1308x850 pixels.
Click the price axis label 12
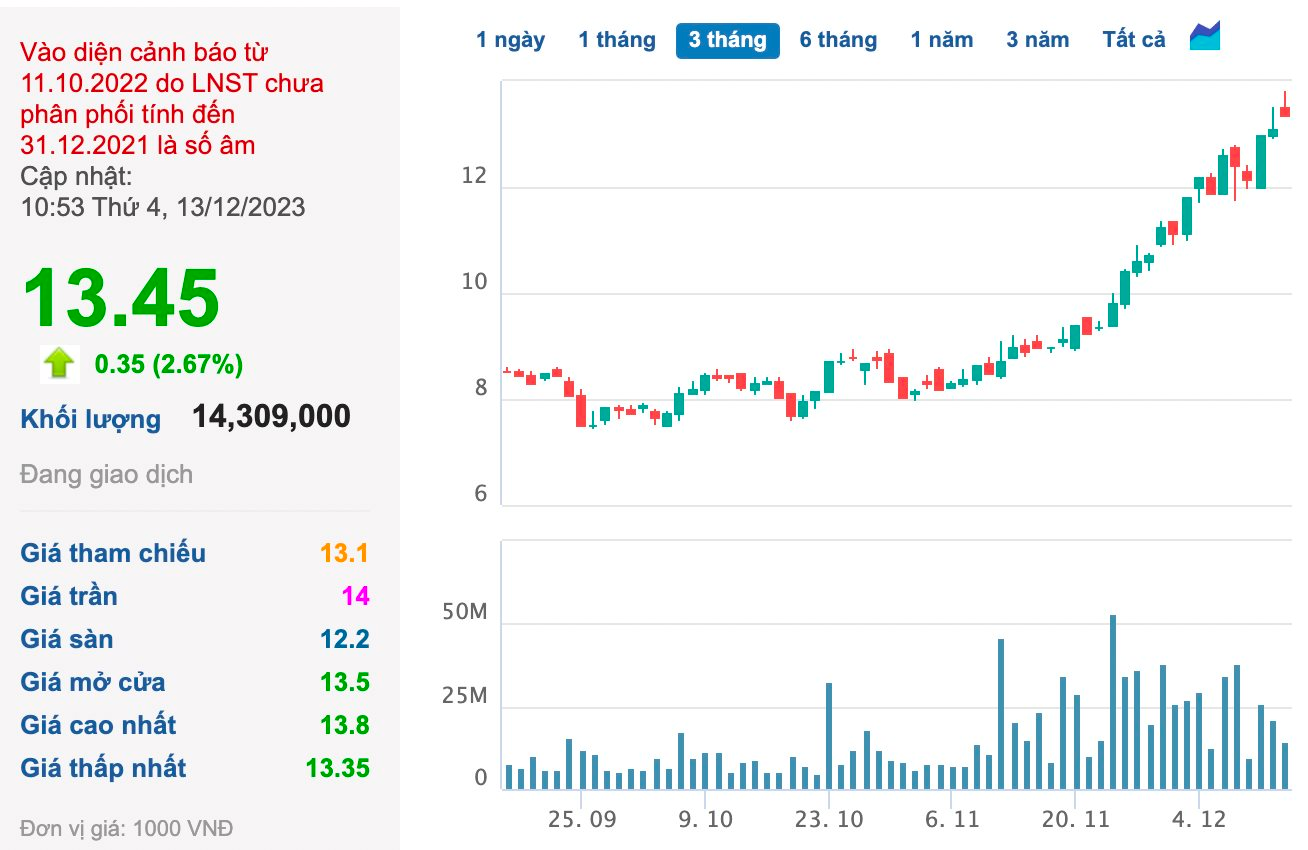(474, 177)
